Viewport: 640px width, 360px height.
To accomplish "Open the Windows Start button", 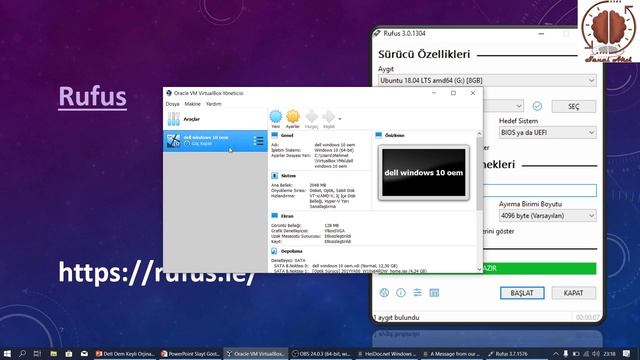I will coord(7,353).
